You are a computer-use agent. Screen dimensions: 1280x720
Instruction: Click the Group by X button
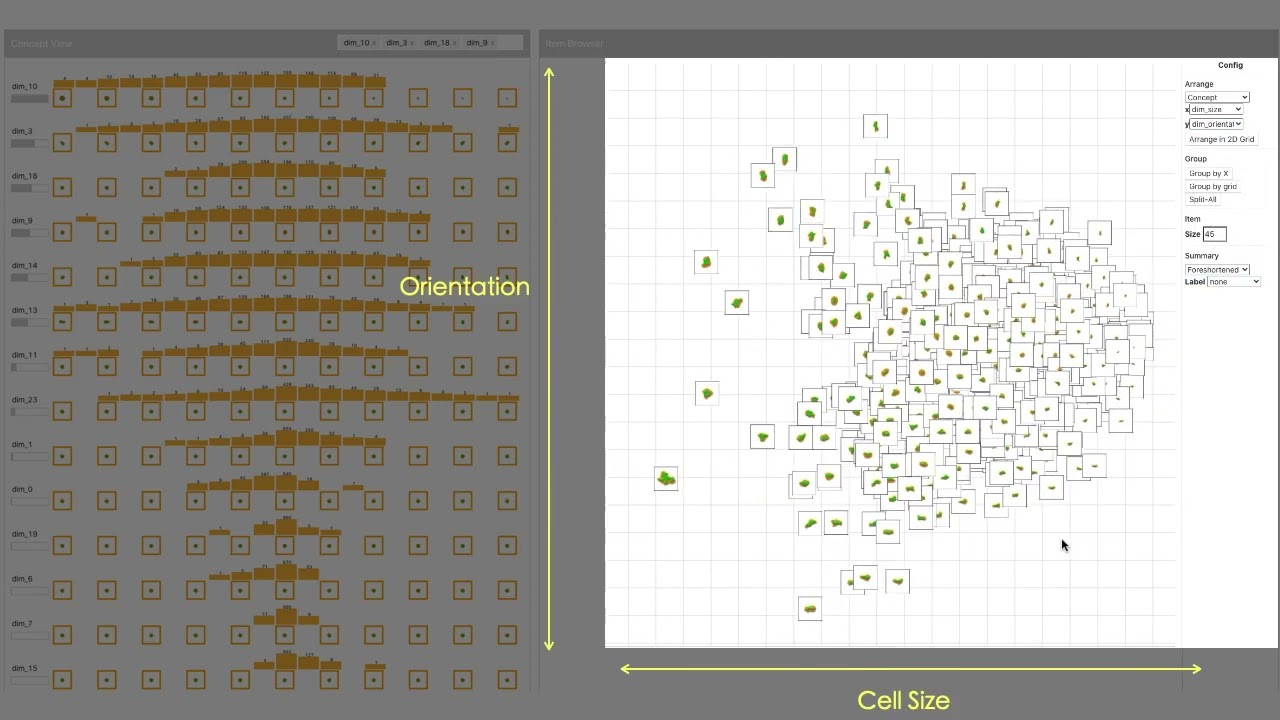(1208, 173)
